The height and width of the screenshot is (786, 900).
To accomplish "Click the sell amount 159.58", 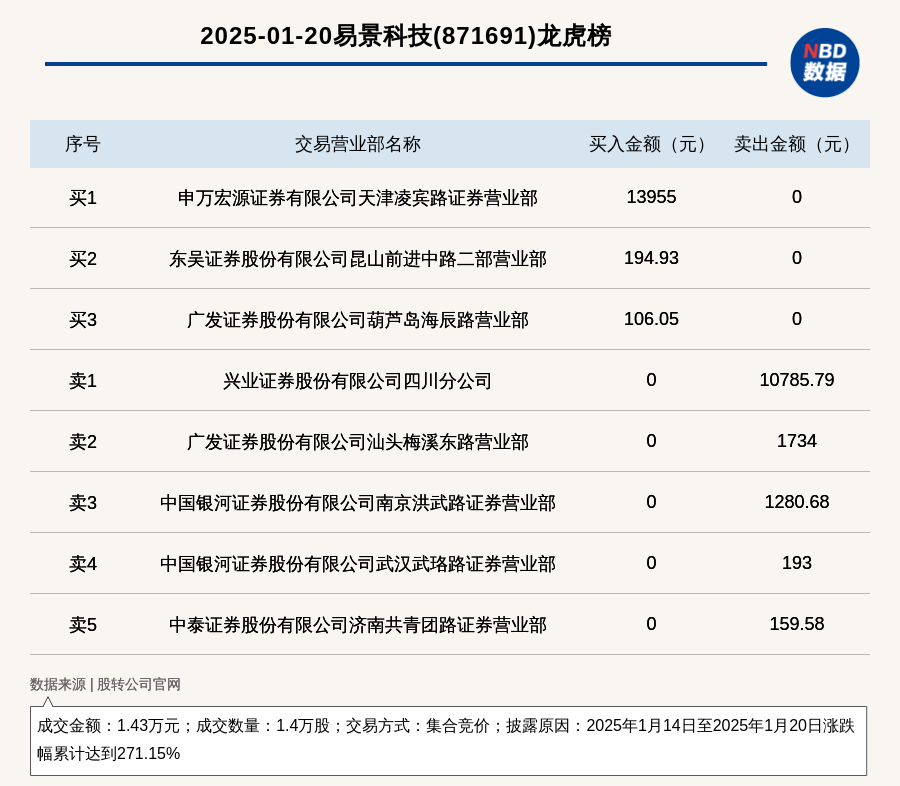I will point(797,624).
